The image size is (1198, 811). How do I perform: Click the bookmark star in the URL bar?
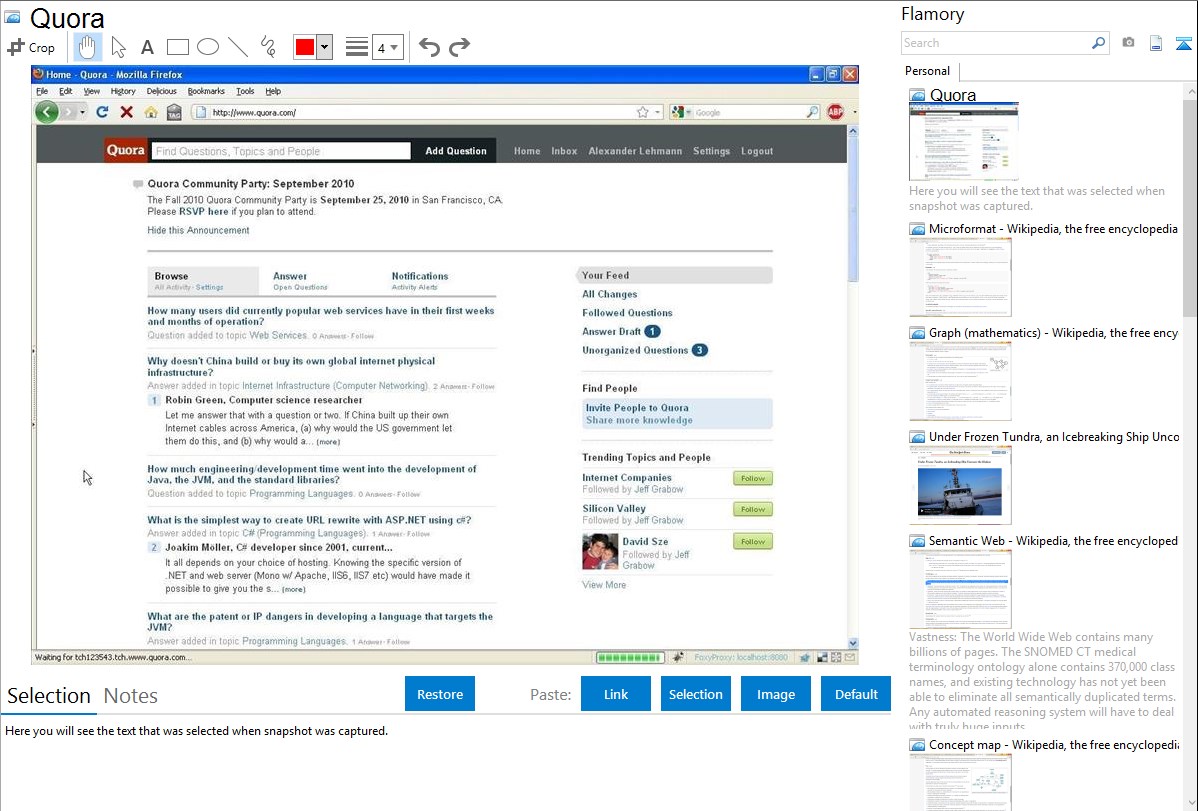643,112
